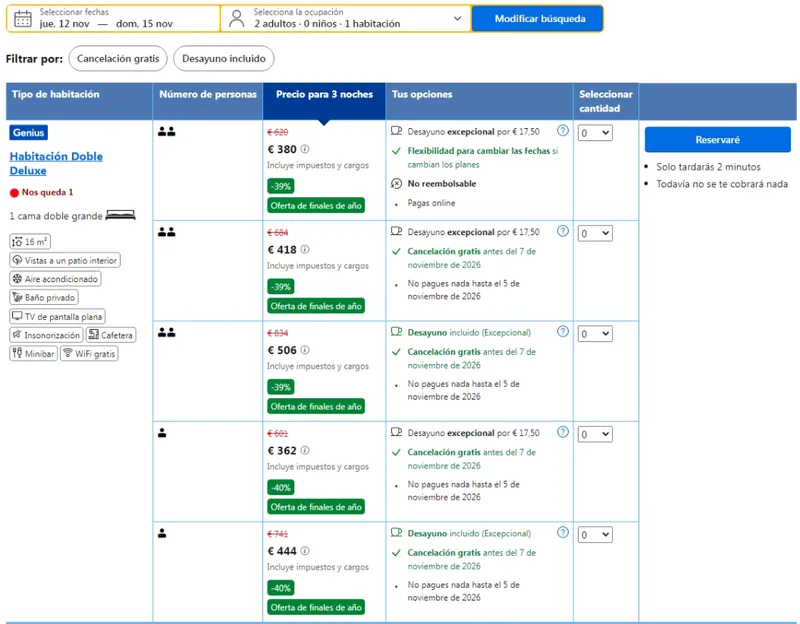Click the Precio para 3 noches column header
Image resolution: width=800 pixels, height=624 pixels.
point(324,101)
